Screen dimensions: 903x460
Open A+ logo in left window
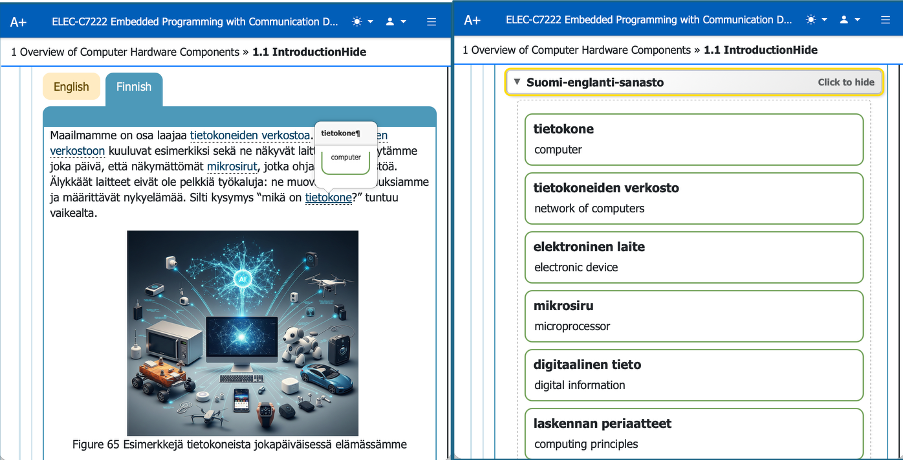click(x=18, y=22)
